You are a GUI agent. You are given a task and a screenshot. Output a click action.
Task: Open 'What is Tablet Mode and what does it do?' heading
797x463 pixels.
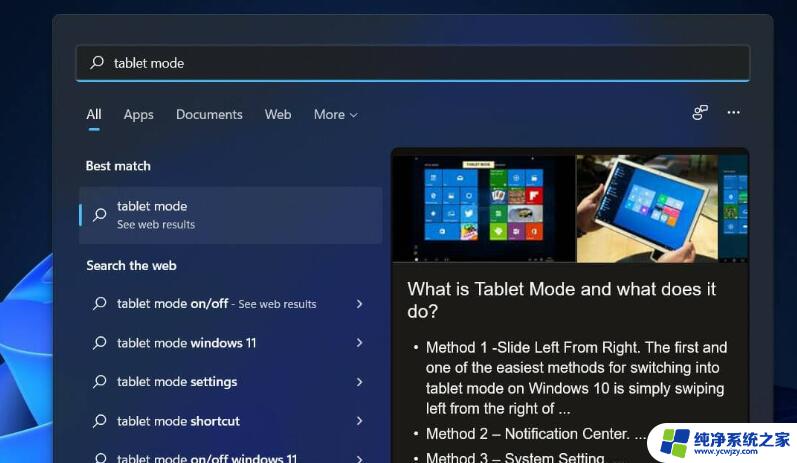coord(562,300)
